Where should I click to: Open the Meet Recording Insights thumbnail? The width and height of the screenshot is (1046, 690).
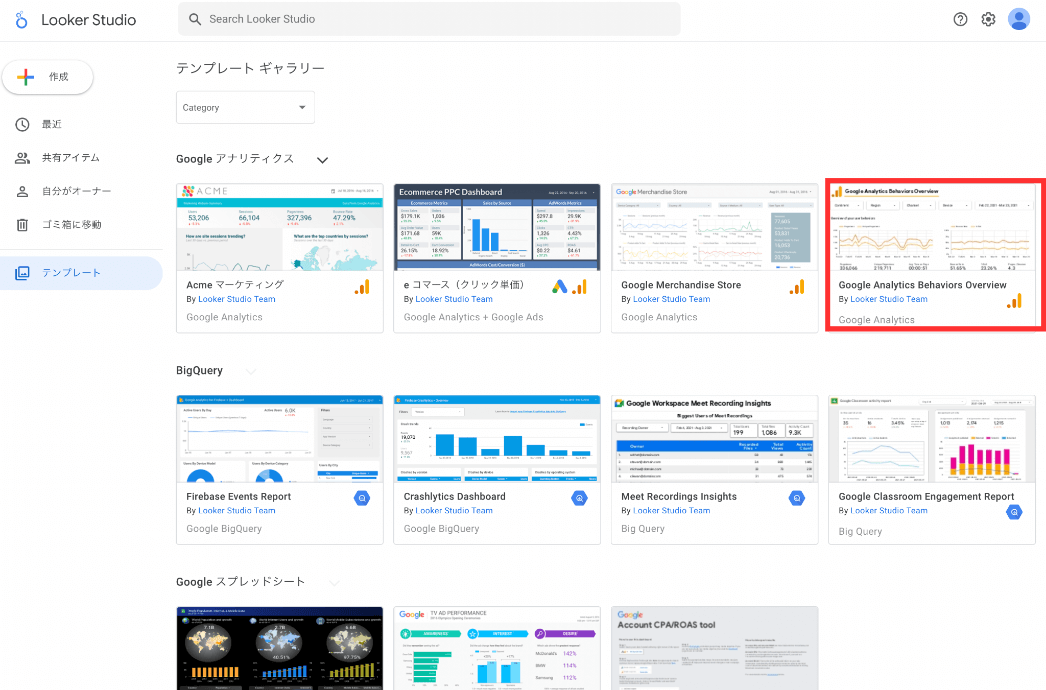[x=714, y=438]
